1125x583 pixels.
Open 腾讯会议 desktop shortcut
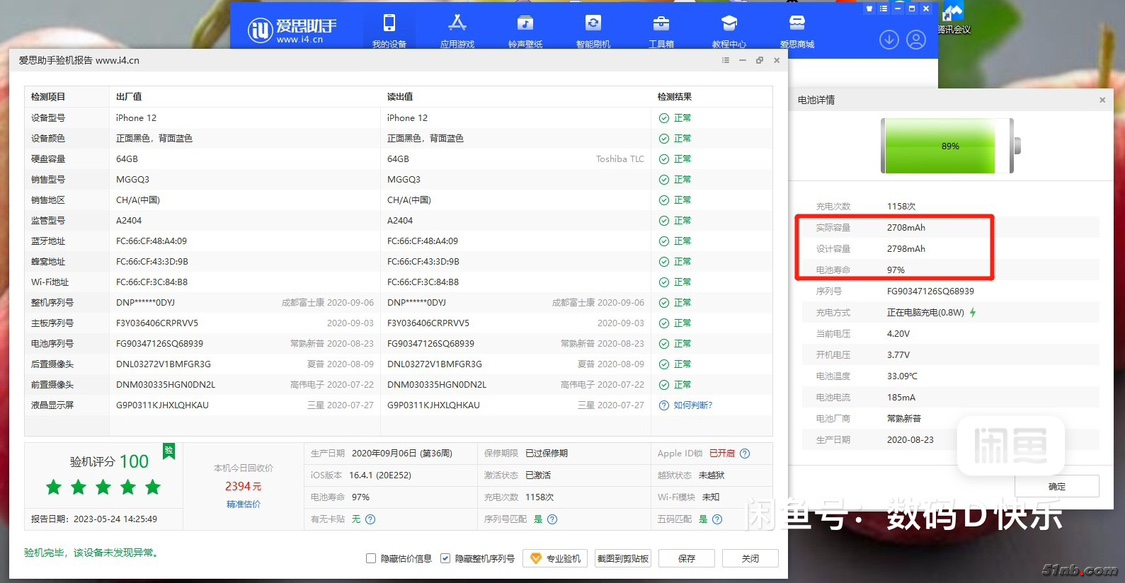(x=953, y=18)
